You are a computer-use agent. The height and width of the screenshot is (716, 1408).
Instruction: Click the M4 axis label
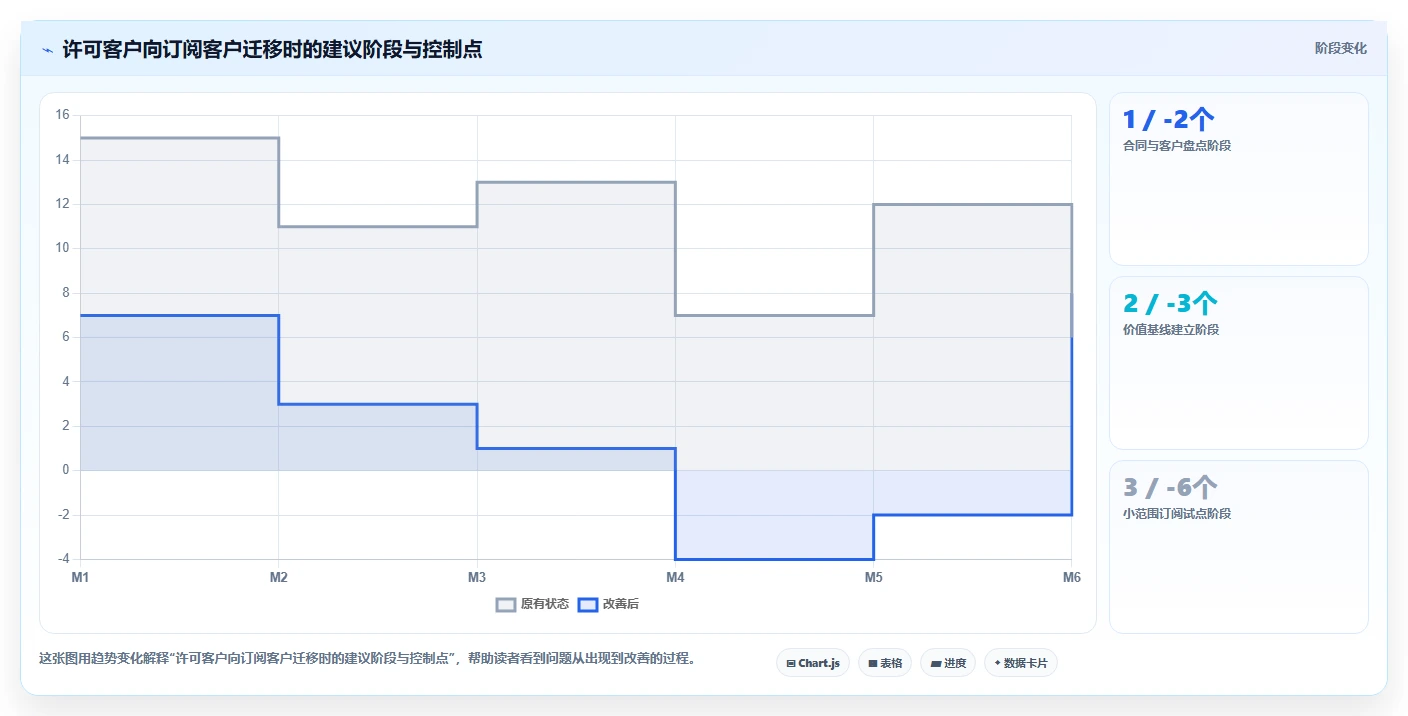675,577
